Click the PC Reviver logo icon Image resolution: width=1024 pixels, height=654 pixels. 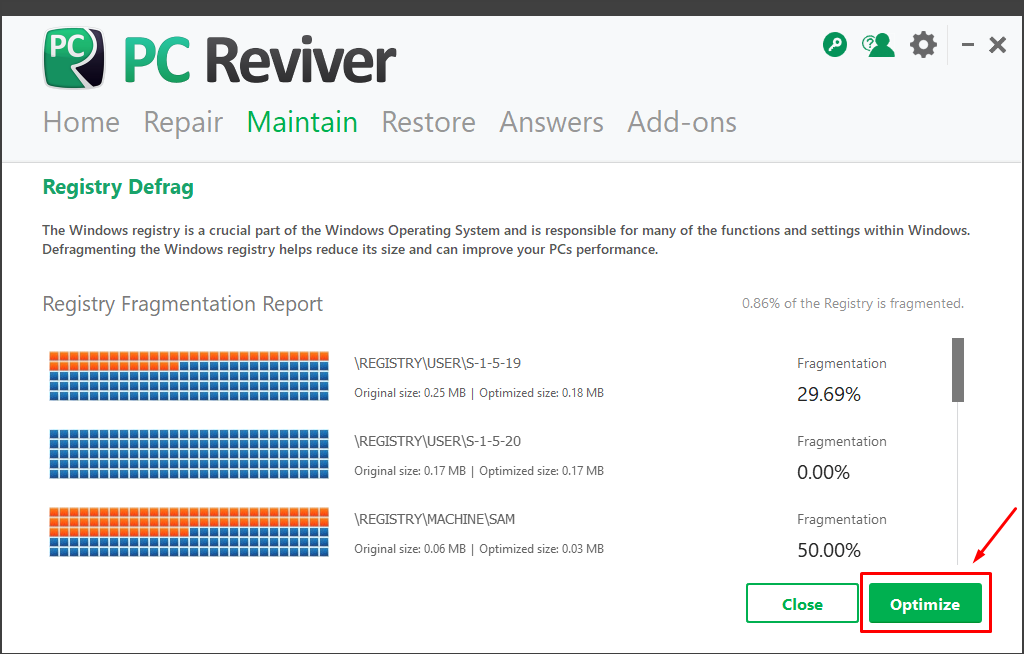(74, 57)
